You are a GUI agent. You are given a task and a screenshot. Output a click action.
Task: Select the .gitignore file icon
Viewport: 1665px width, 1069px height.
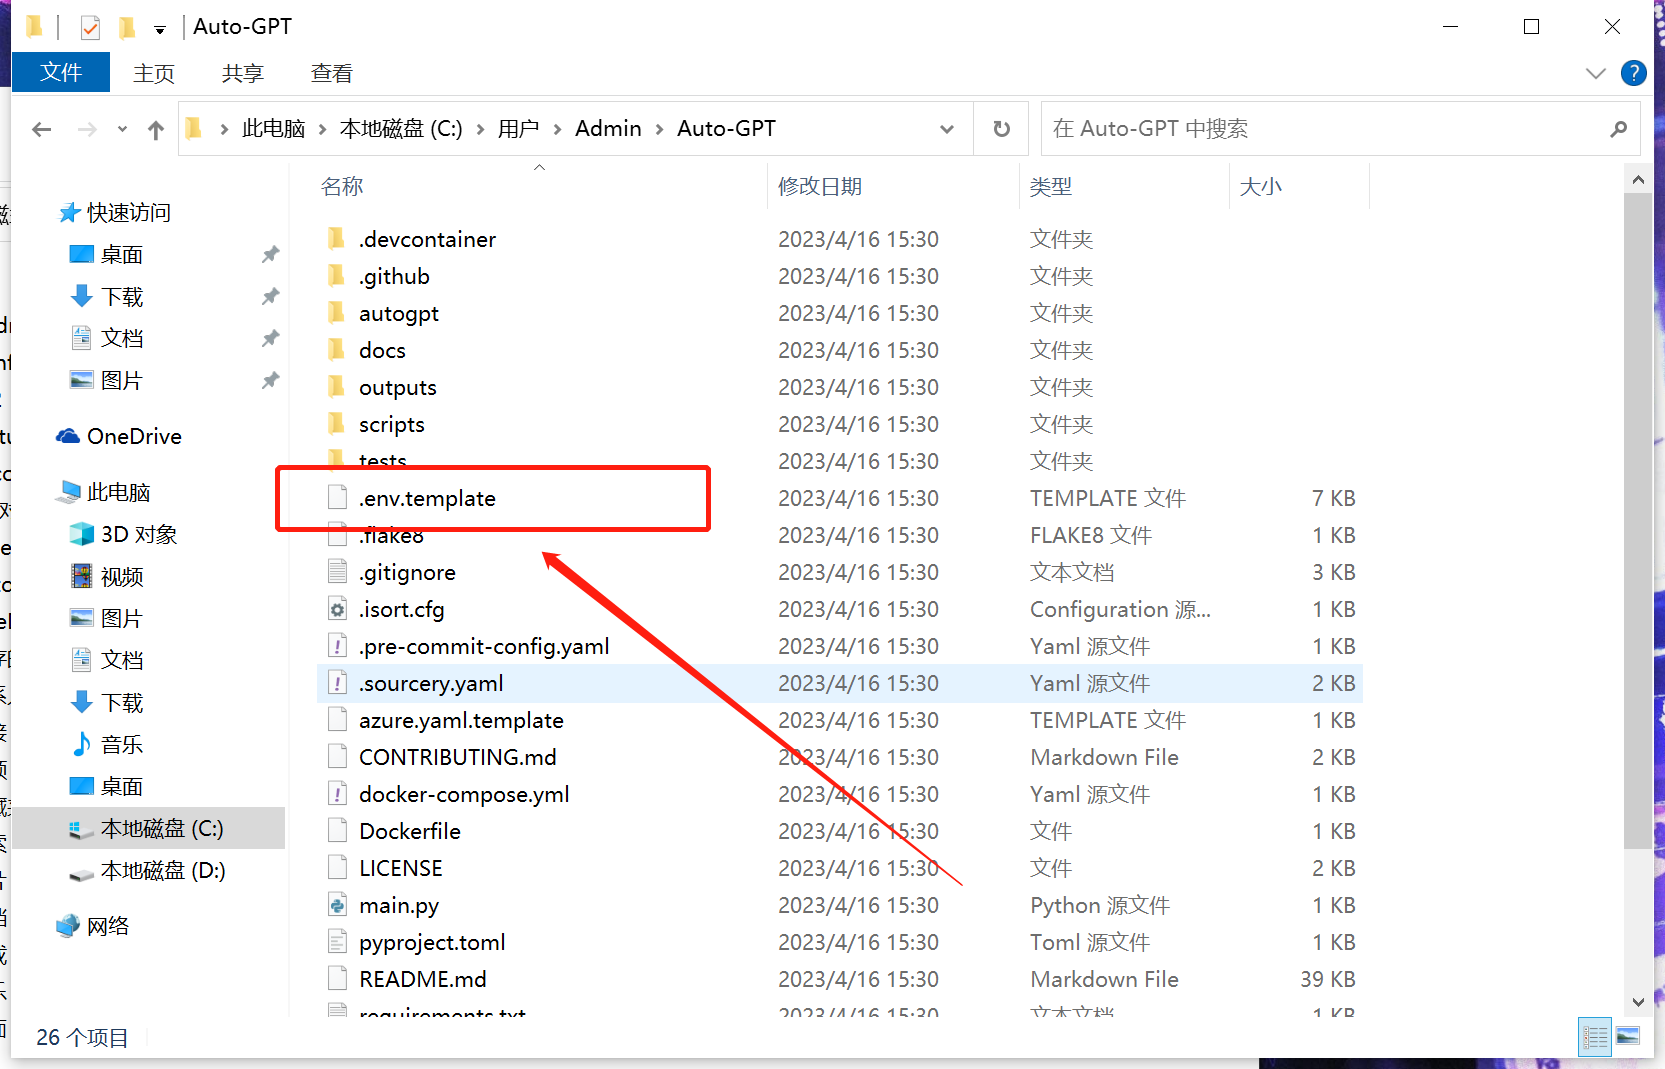pos(337,572)
